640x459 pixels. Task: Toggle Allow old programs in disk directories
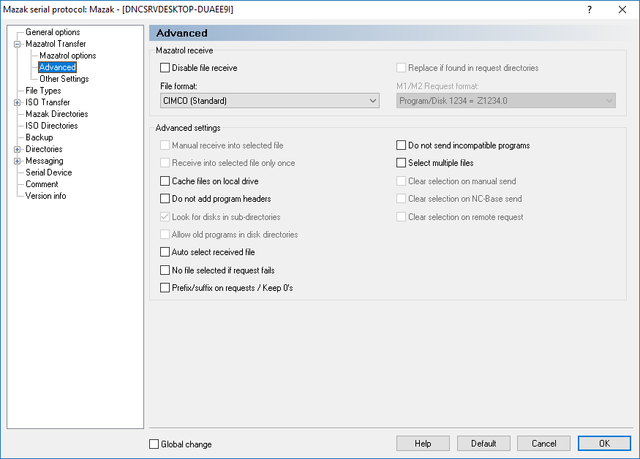point(165,234)
